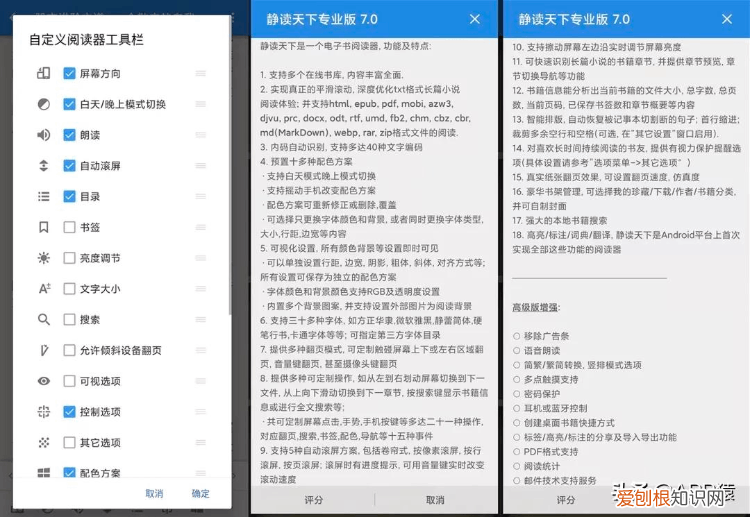
Task: Select the 密码保护 bullet item
Action: point(536,394)
